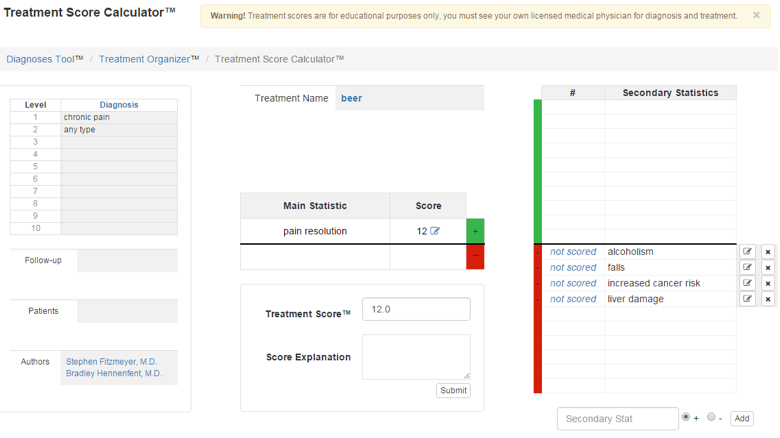This screenshot has height=438, width=780.
Task: Open author Stephen Fitzmeyer, M.D.
Action: tap(111, 361)
